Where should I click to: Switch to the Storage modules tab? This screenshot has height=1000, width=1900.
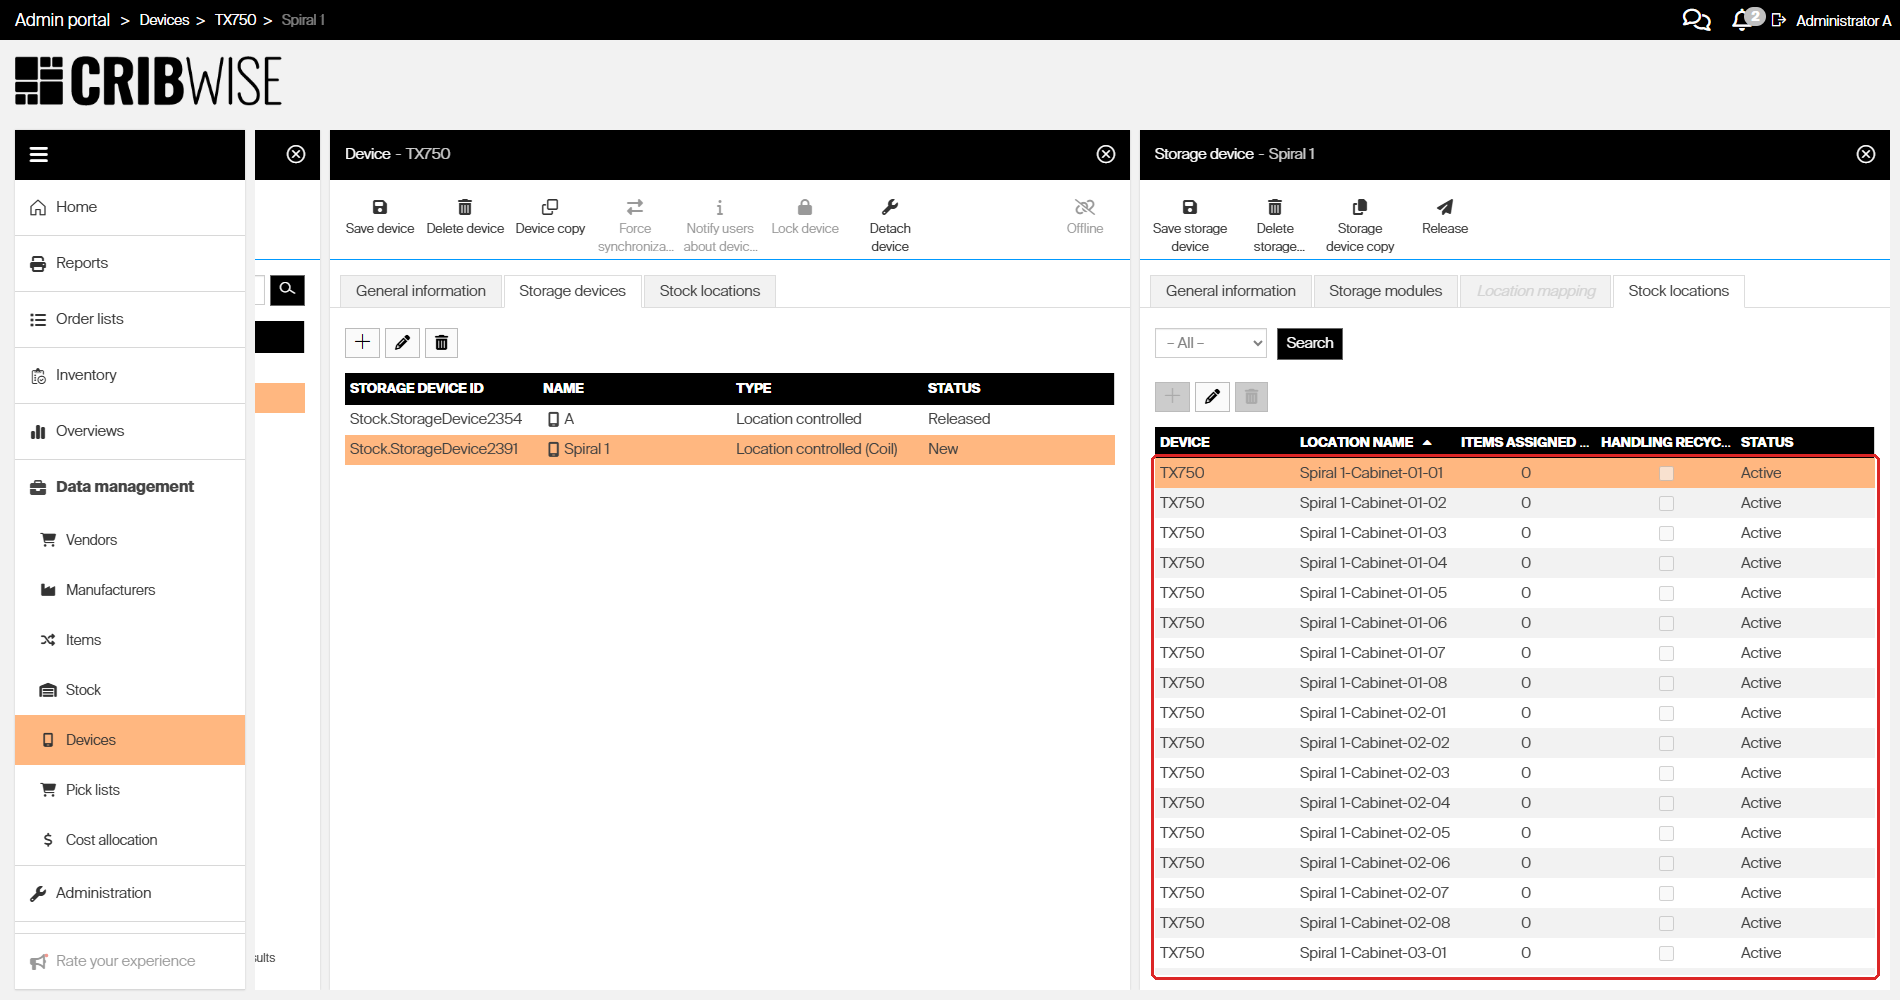[x=1385, y=291]
